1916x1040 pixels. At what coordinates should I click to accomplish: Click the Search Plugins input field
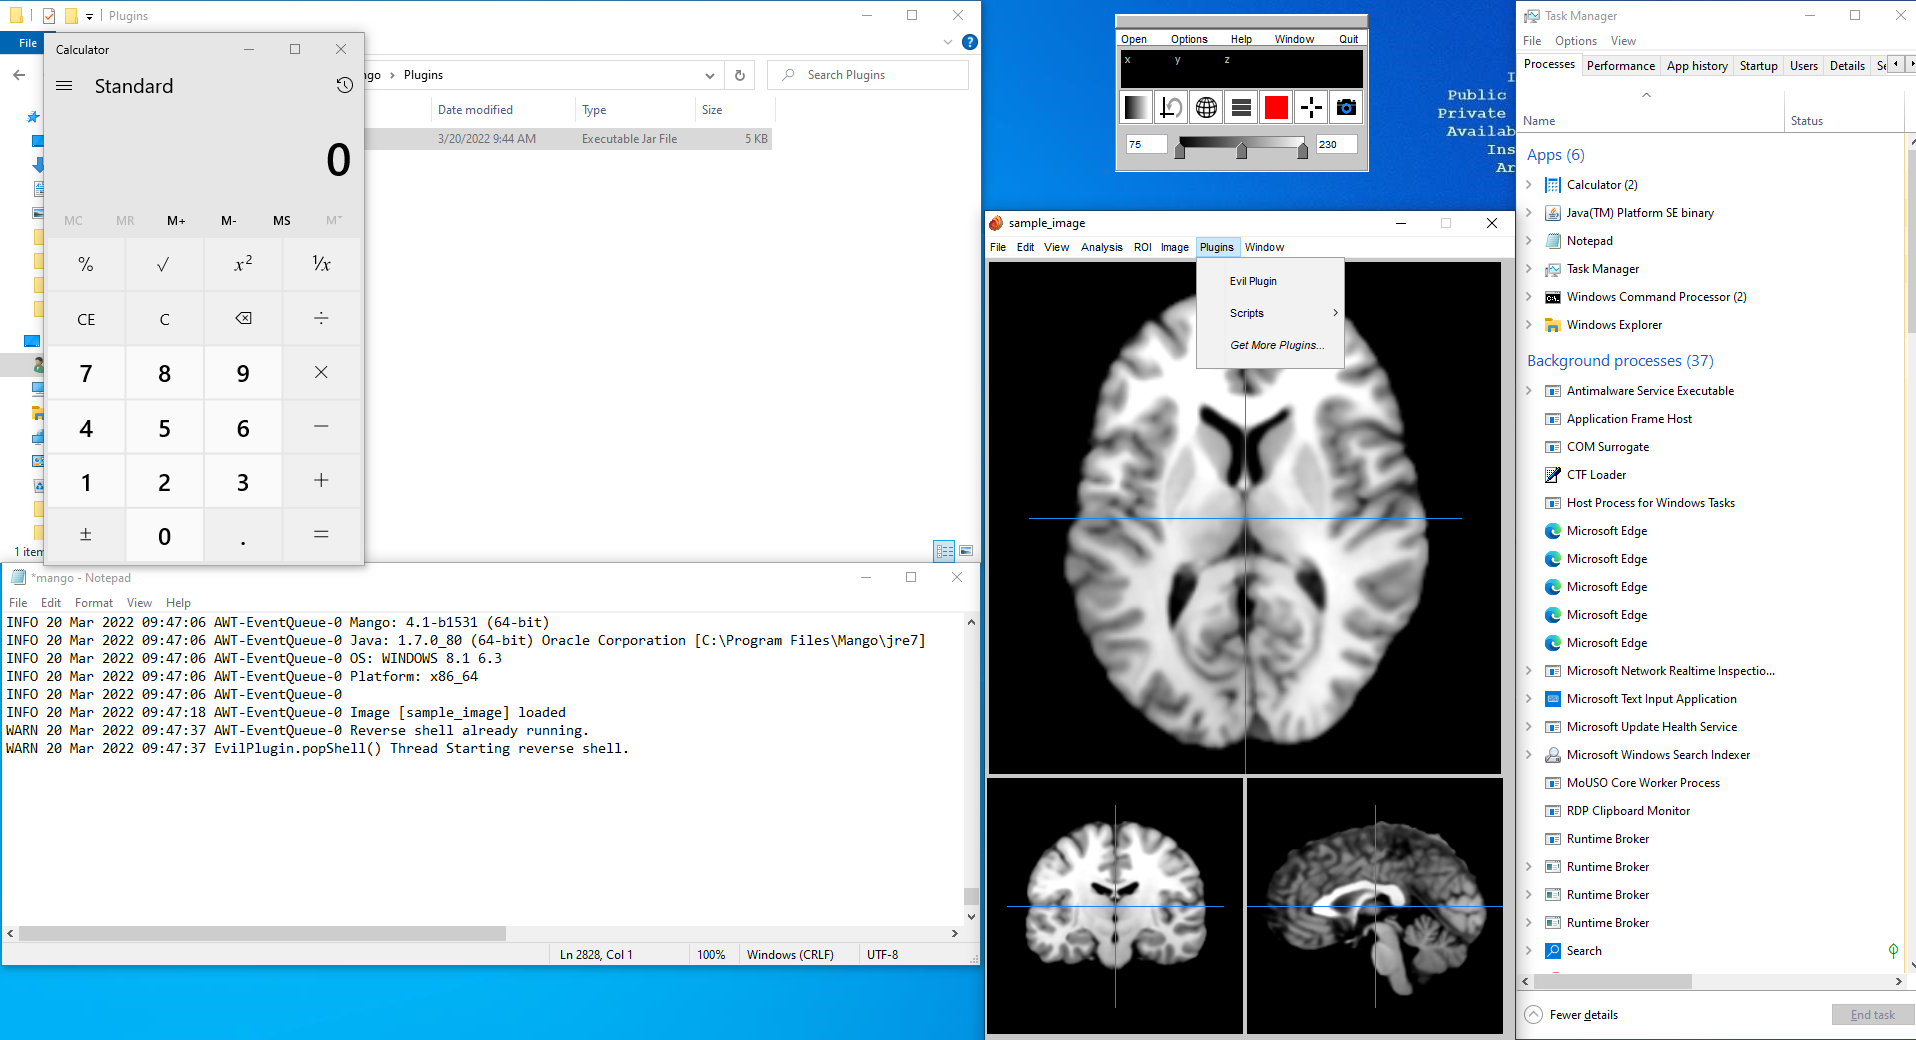tap(868, 75)
